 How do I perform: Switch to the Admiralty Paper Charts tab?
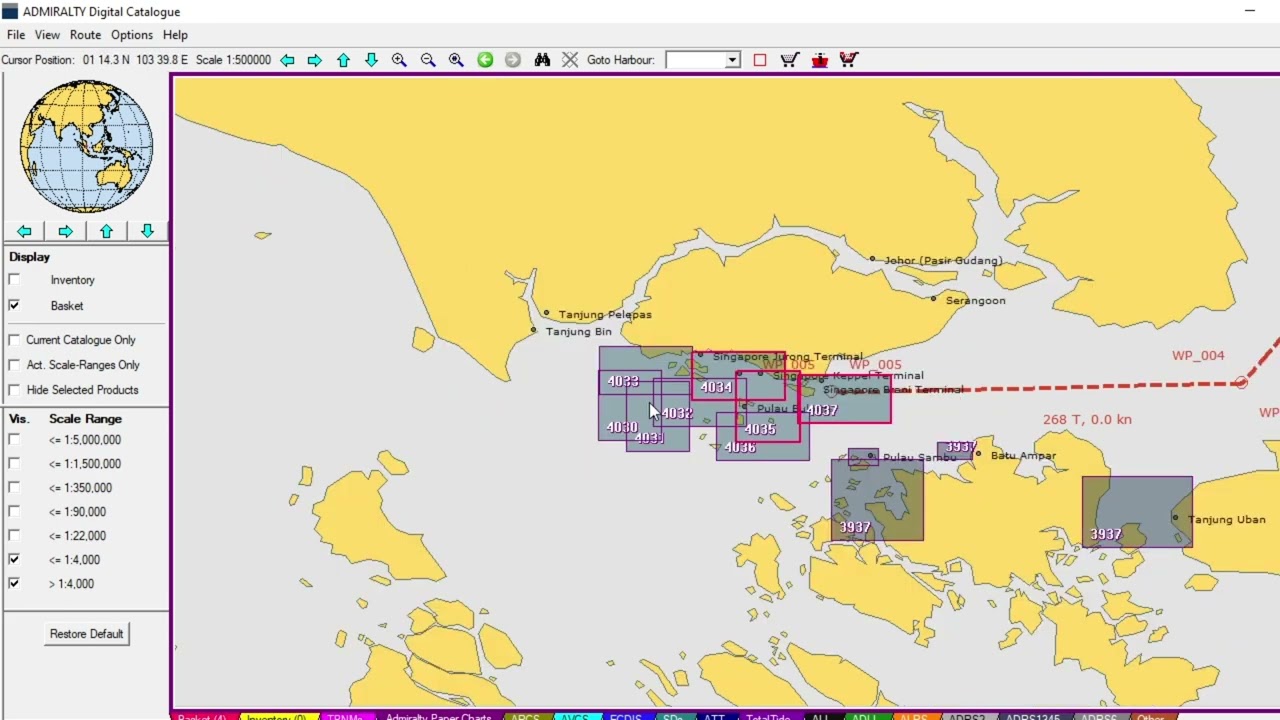pos(439,716)
